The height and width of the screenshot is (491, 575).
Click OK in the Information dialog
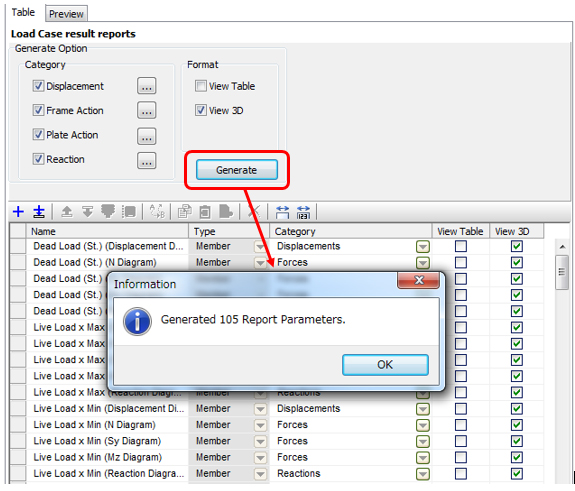[x=385, y=364]
